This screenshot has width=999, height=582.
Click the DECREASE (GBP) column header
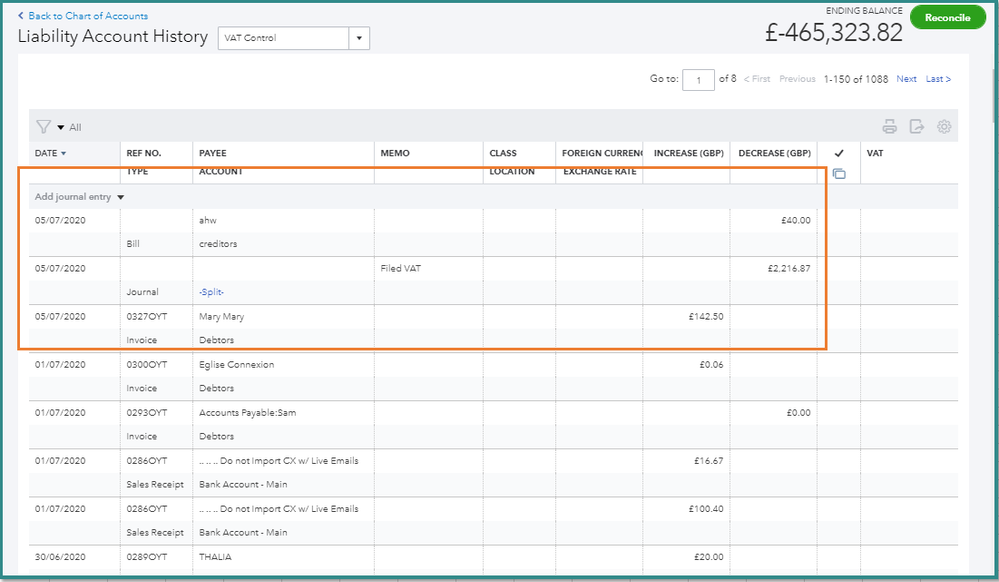773,153
